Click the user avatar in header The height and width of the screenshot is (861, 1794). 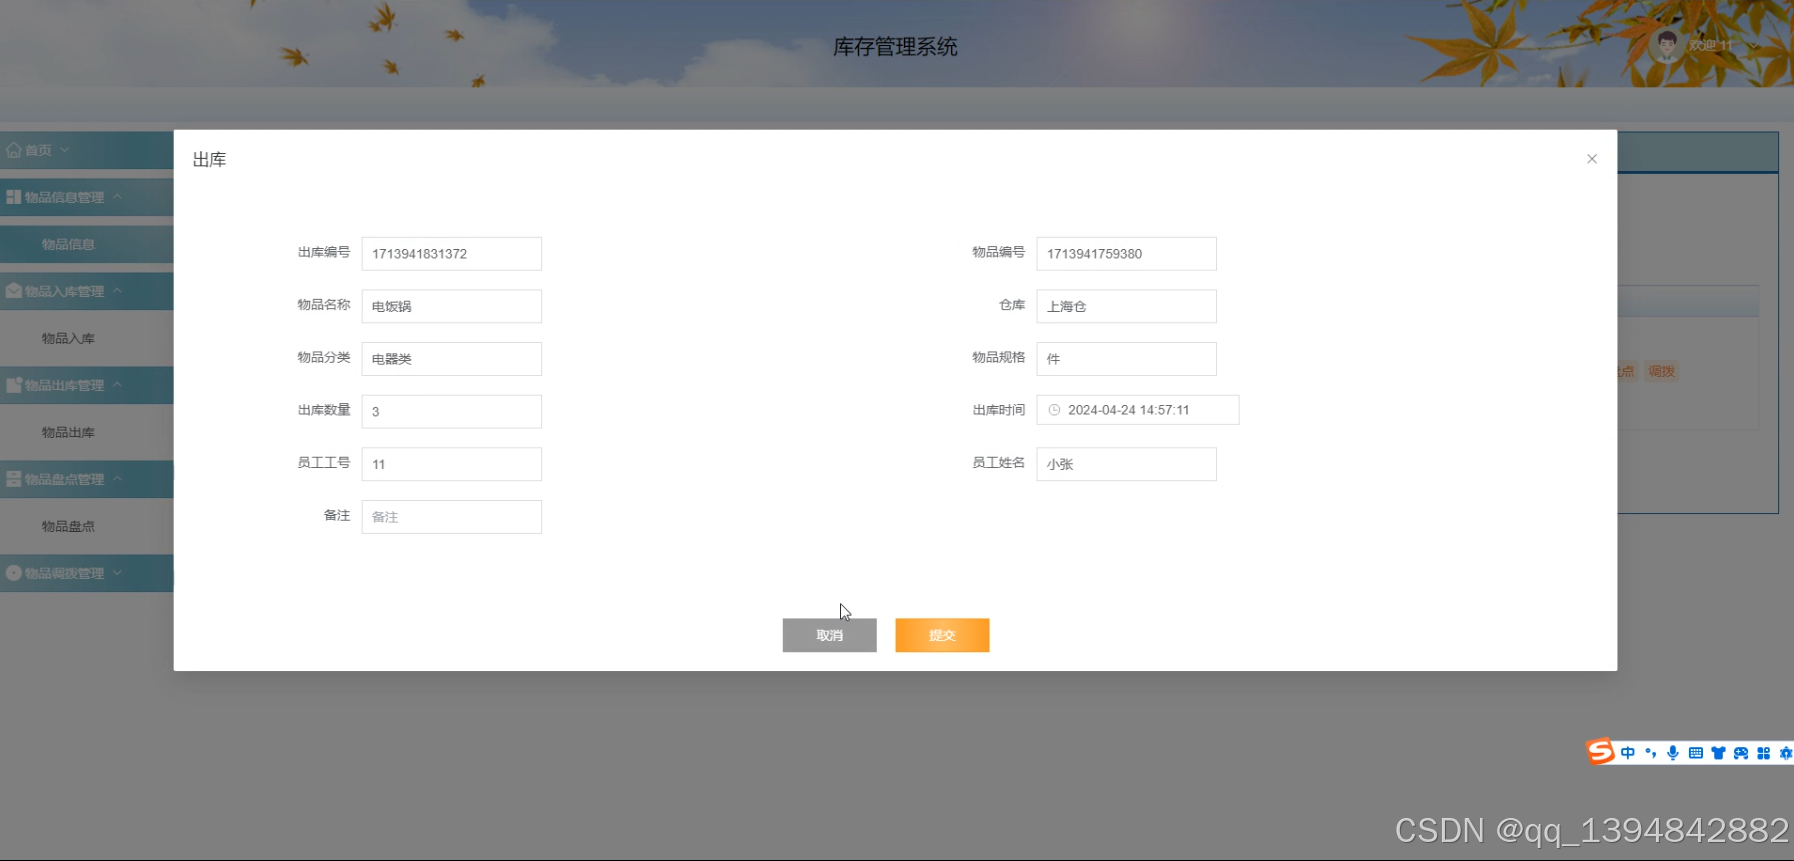tap(1667, 45)
